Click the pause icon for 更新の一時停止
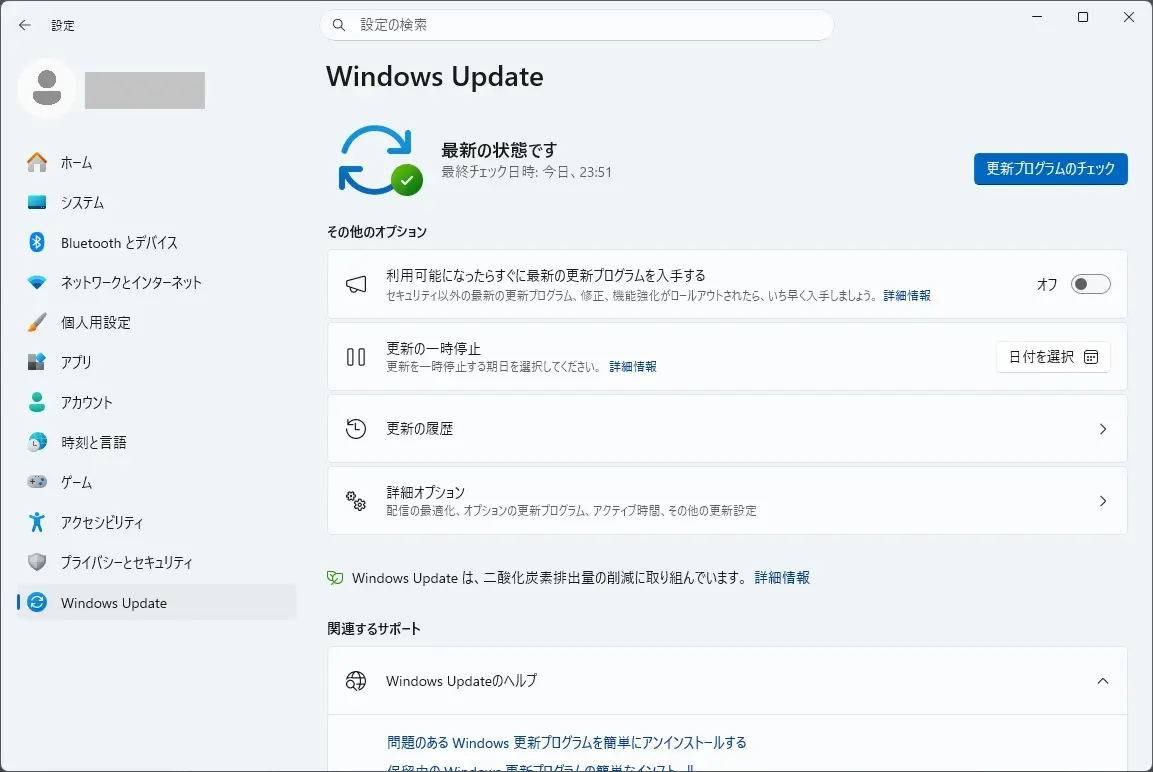 (356, 357)
